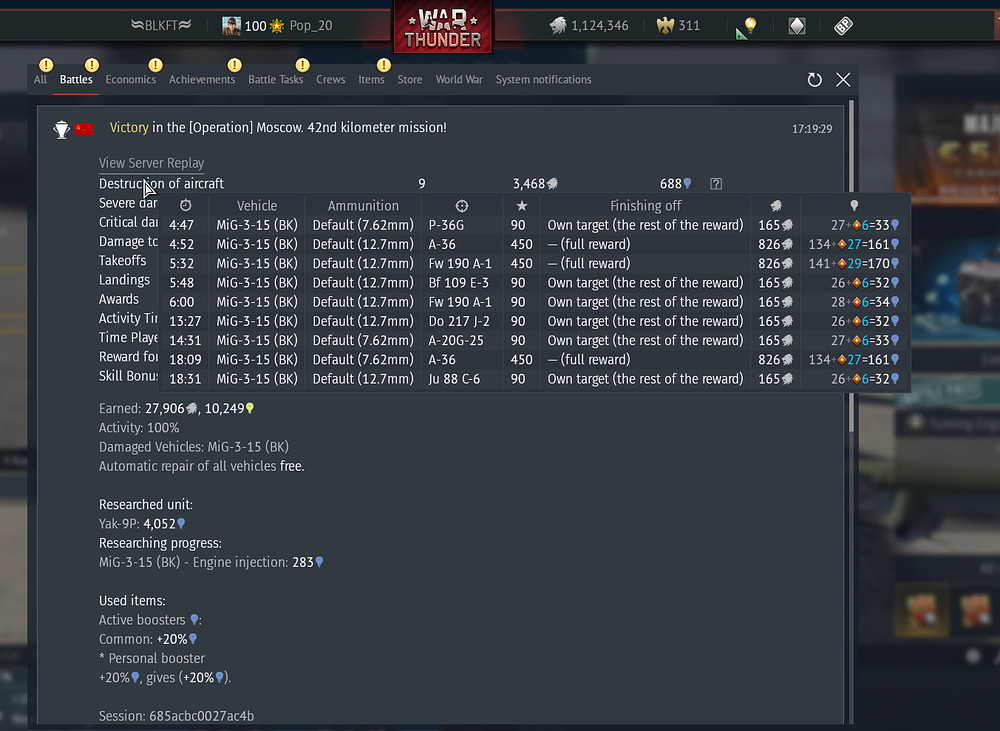This screenshot has height=731, width=1000.
Task: Click the lightbulb research points icon
Action: point(746,27)
